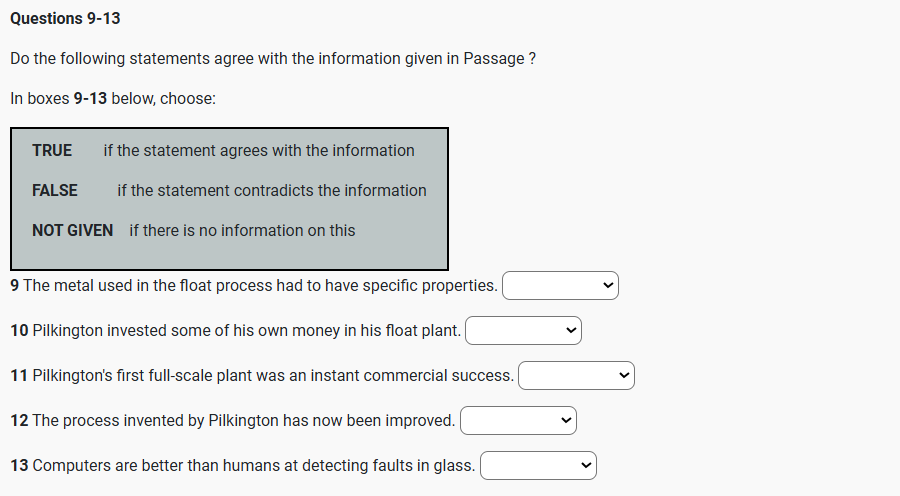Click the bold TRUE label in the grey box

pyautogui.click(x=52, y=151)
